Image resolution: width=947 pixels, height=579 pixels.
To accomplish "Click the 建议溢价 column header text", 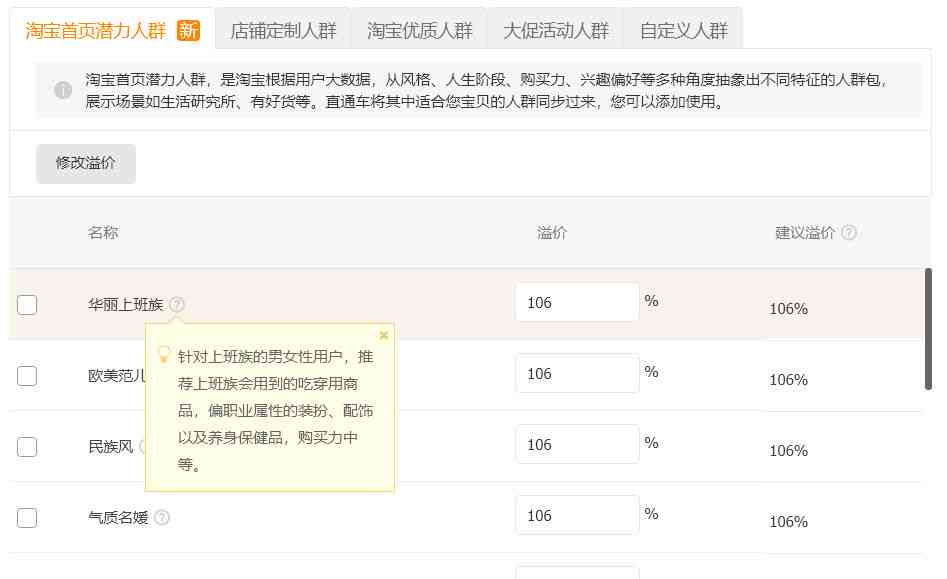I will (x=805, y=232).
